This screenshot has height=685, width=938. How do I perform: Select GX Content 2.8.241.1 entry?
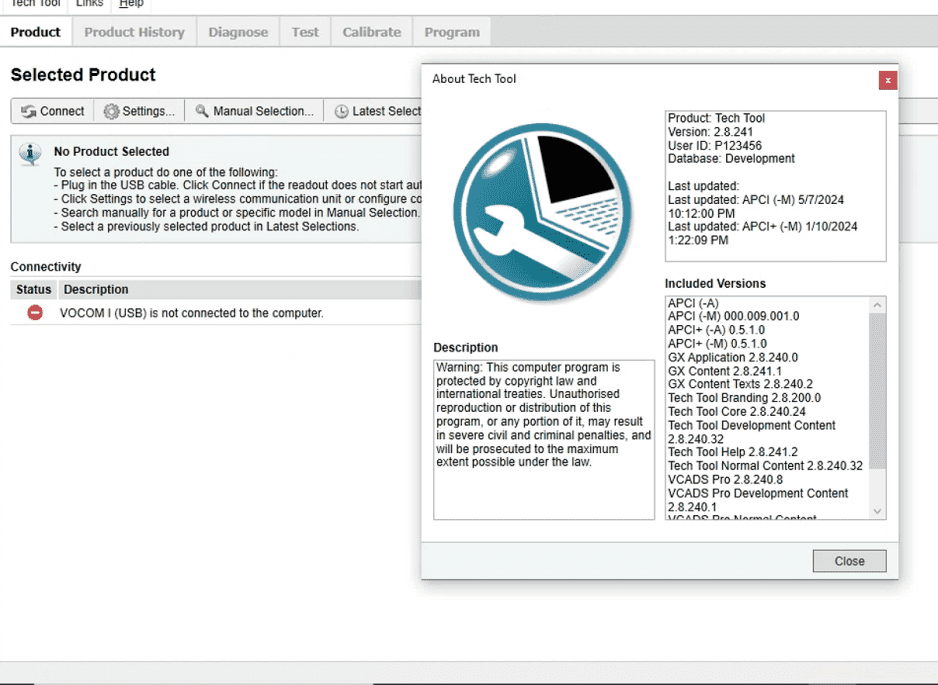724,371
